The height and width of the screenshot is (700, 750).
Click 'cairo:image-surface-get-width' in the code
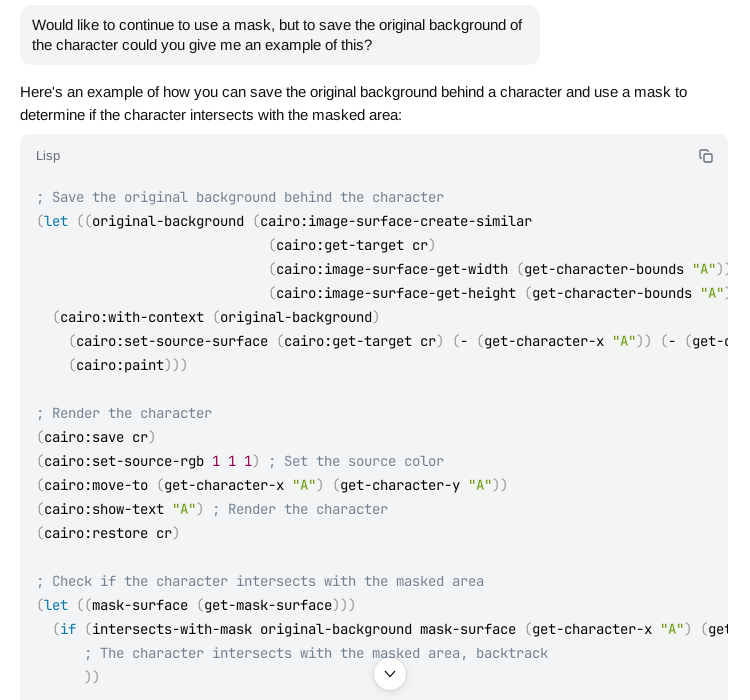(x=392, y=269)
